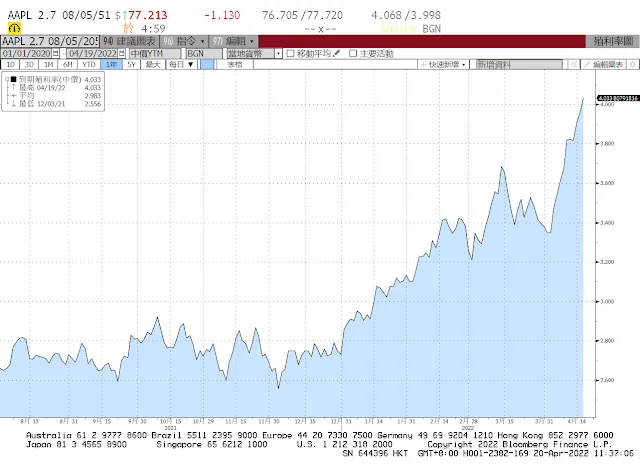640x468 pixels.
Task: Open the 編輯 edit dropdown
Action: 234,41
